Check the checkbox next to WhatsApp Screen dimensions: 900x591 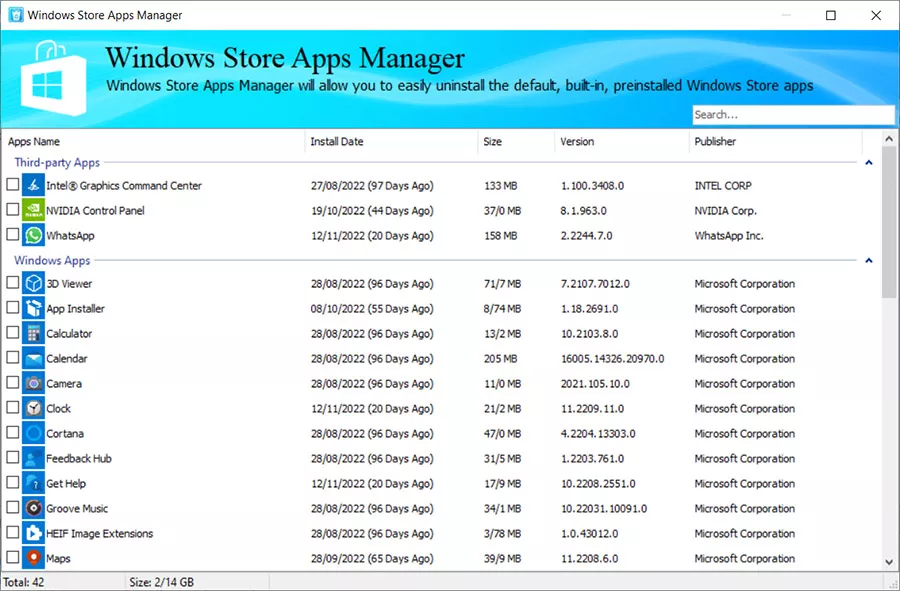[x=11, y=235]
